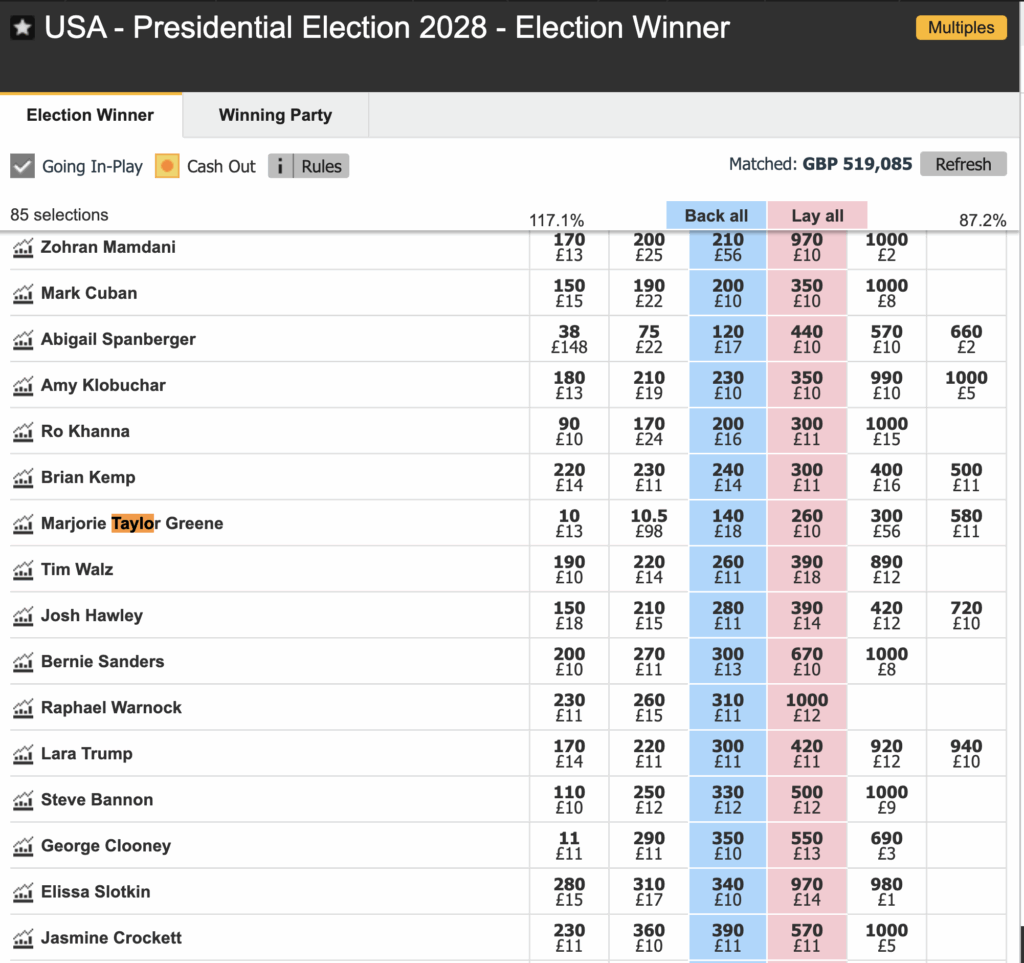Click the star favourite icon beside market title
1024x963 pixels.
(23, 28)
